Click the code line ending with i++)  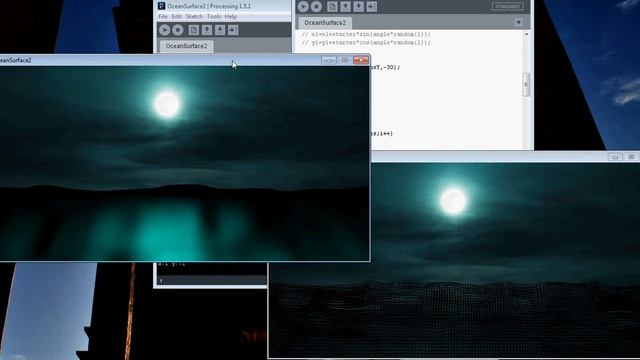[382, 133]
